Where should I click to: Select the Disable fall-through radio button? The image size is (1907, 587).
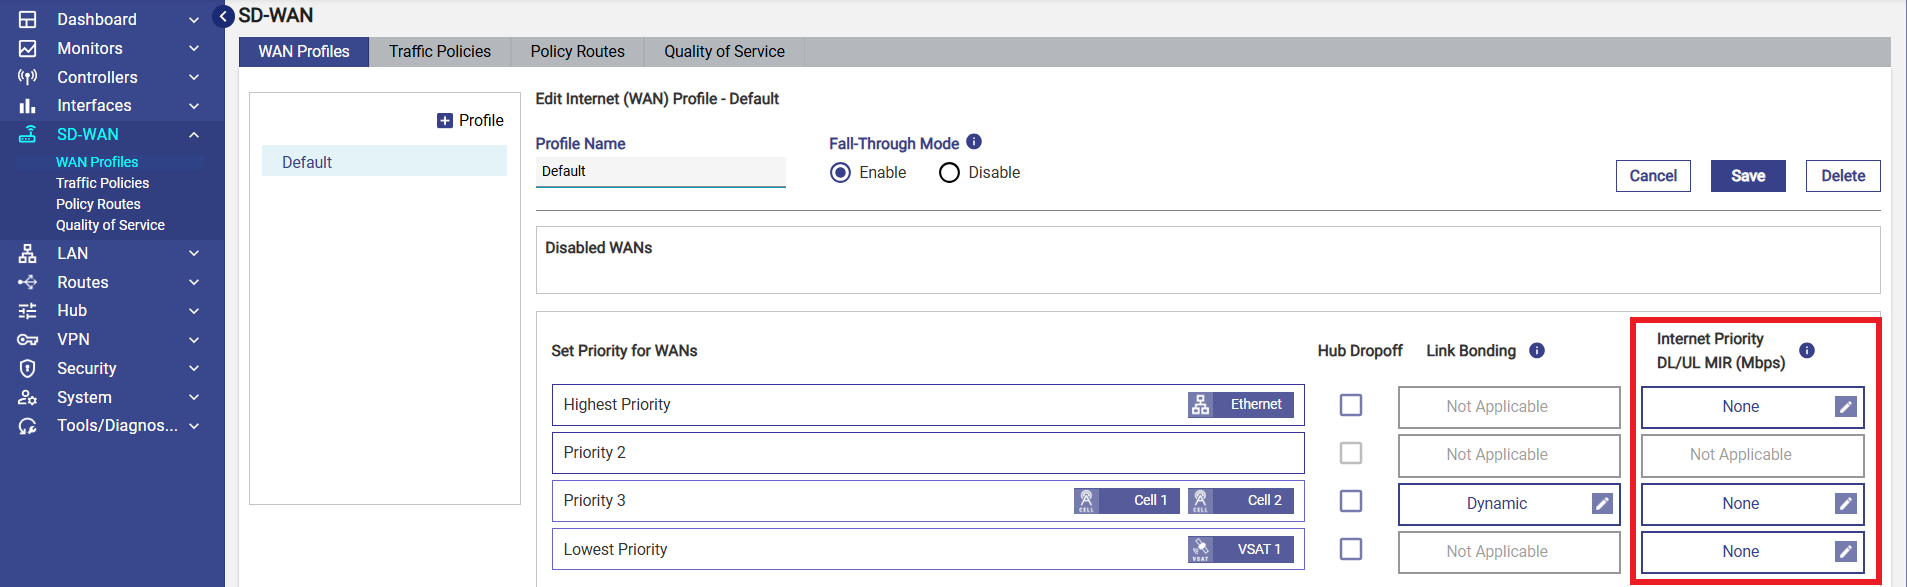click(949, 173)
